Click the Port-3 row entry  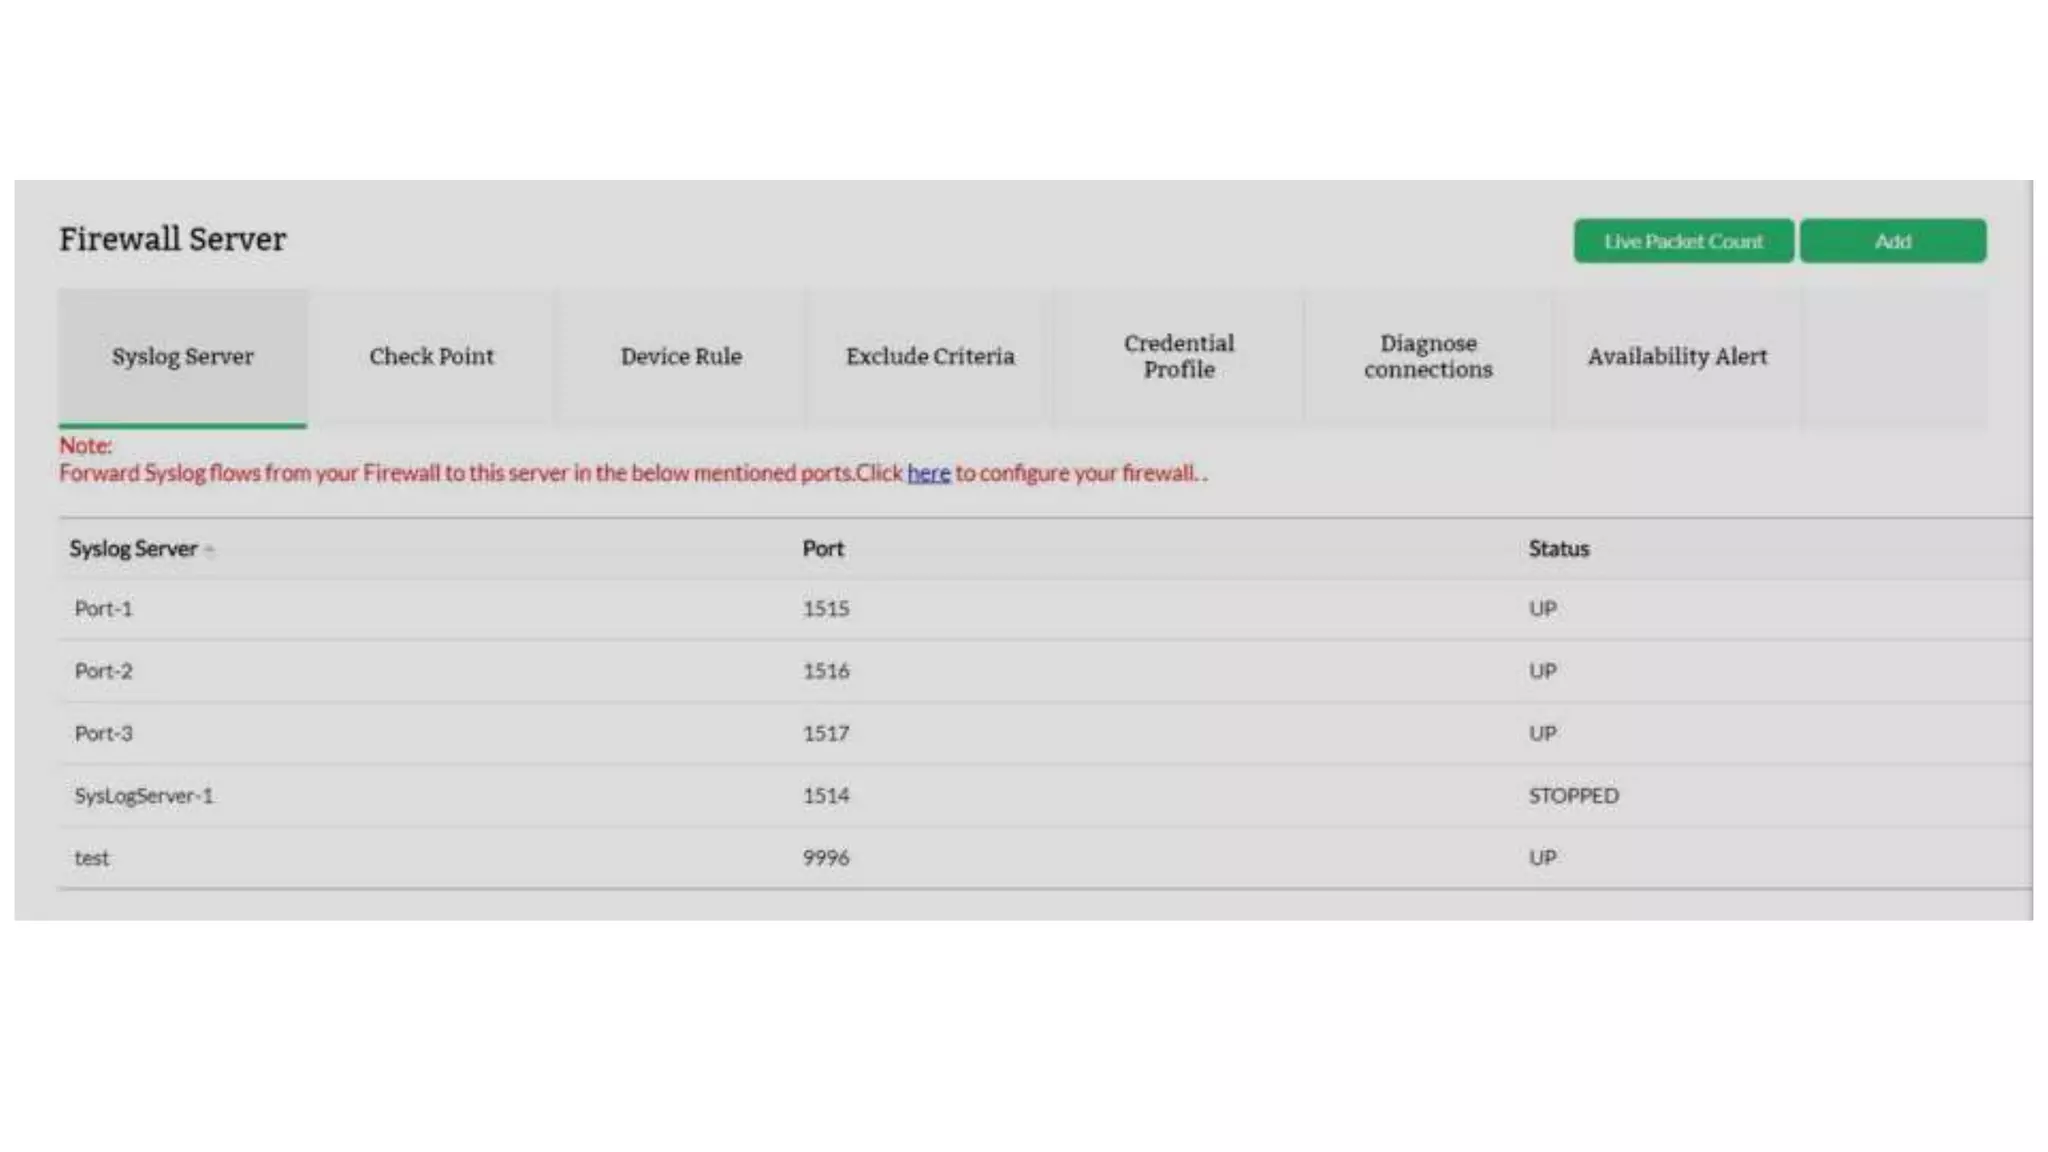pyautogui.click(x=103, y=734)
